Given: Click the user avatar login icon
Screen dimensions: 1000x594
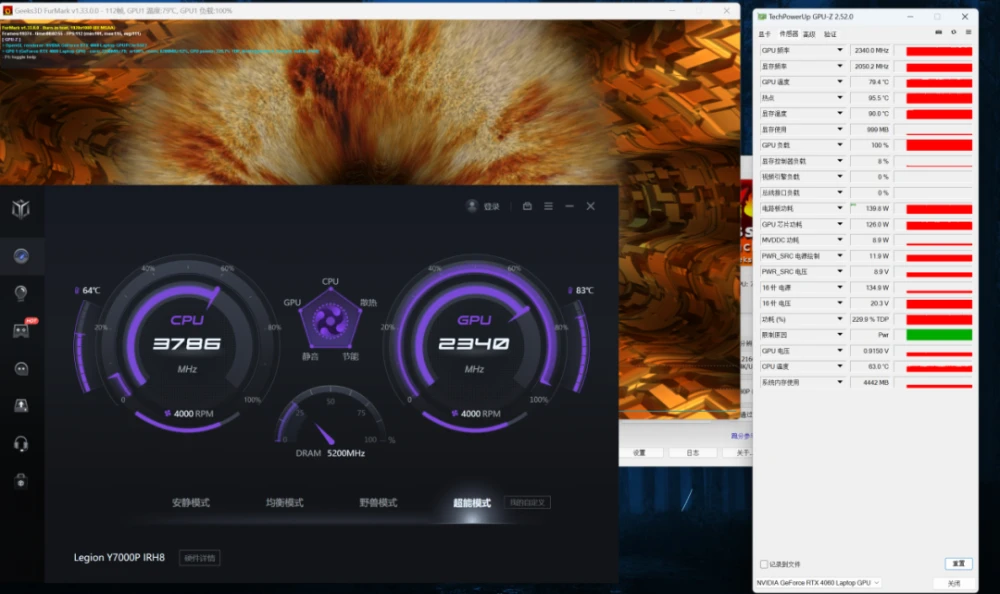Looking at the screenshot, I should click(472, 206).
